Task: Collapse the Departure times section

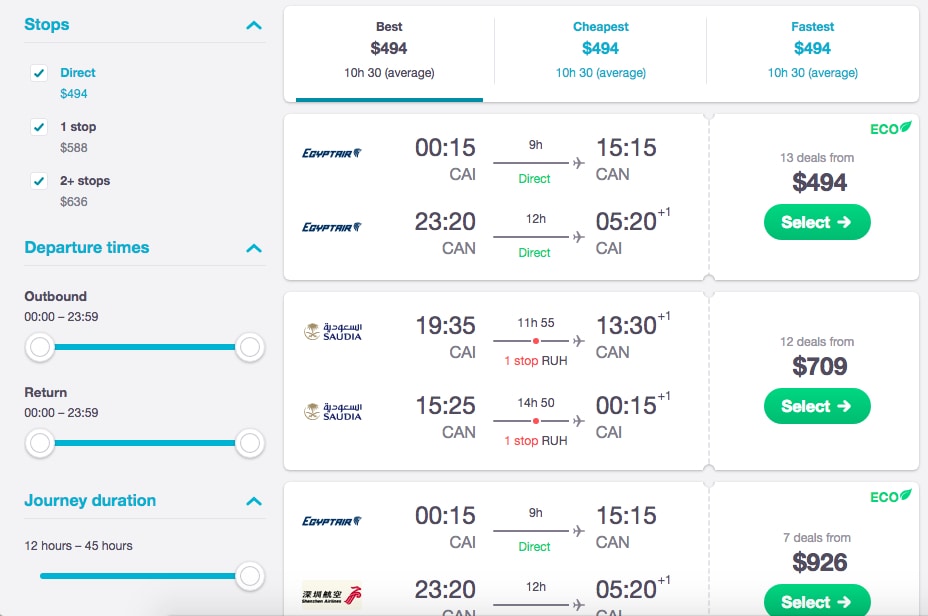Action: click(x=254, y=248)
